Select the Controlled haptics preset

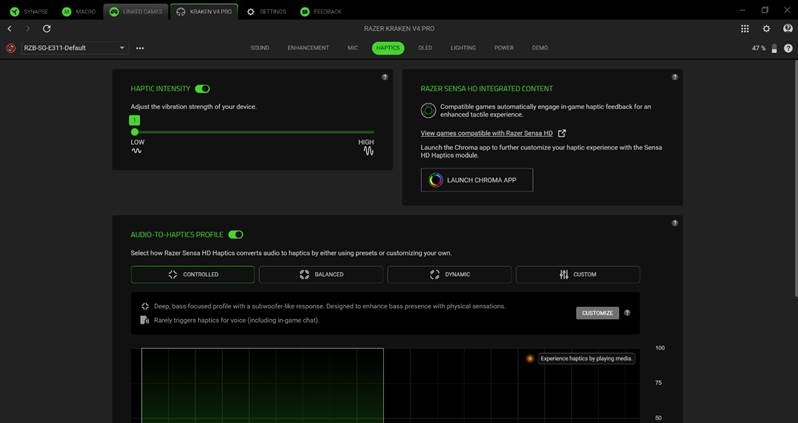(x=193, y=274)
